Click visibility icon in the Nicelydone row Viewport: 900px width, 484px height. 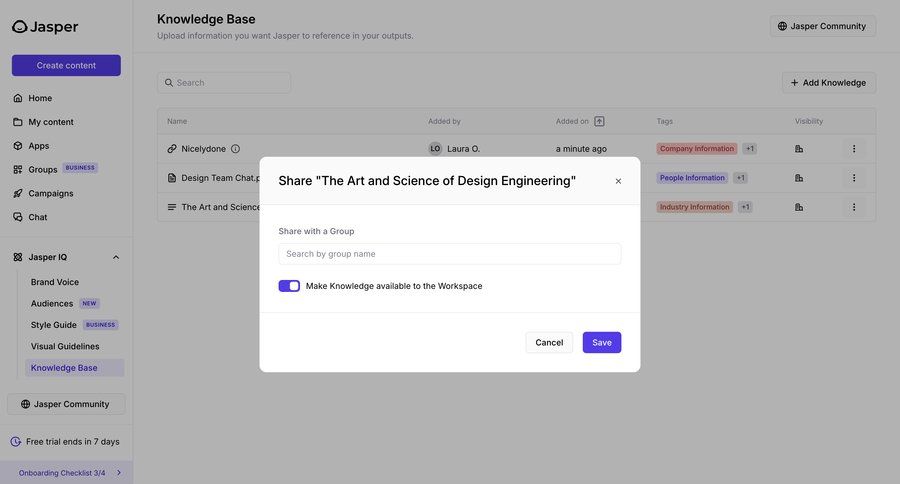799,149
